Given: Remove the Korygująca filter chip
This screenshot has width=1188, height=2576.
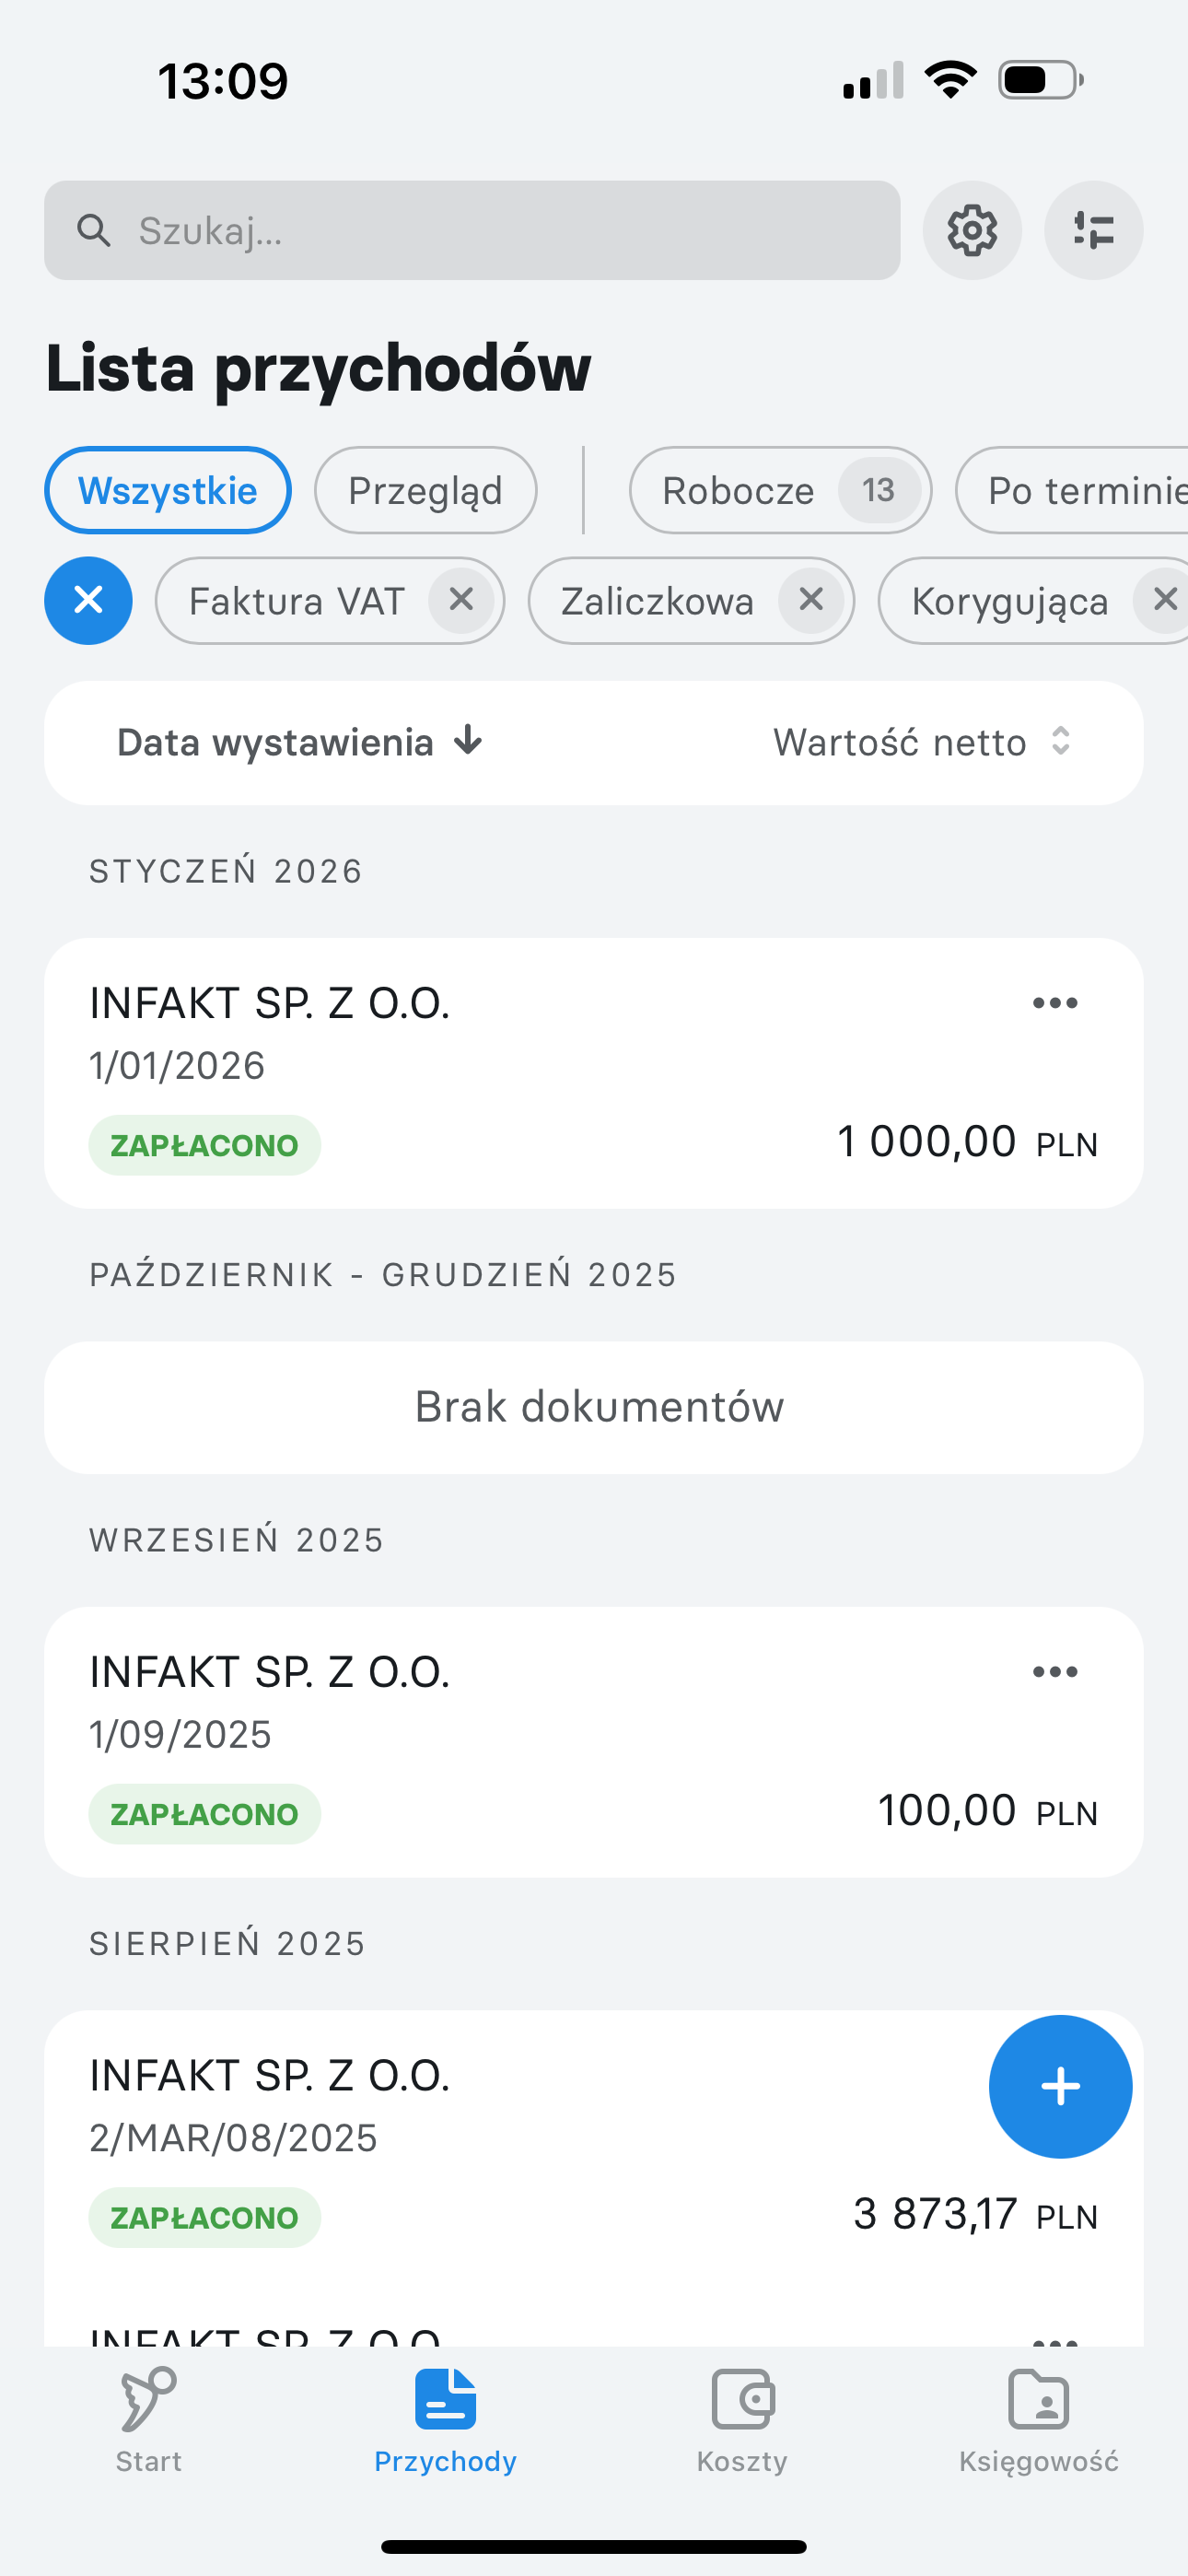Looking at the screenshot, I should point(1164,600).
